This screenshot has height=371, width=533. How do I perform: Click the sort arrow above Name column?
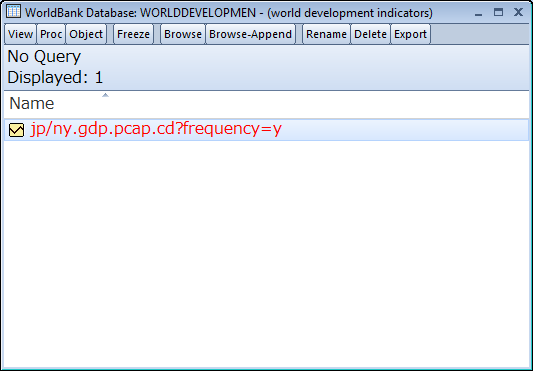[105, 95]
